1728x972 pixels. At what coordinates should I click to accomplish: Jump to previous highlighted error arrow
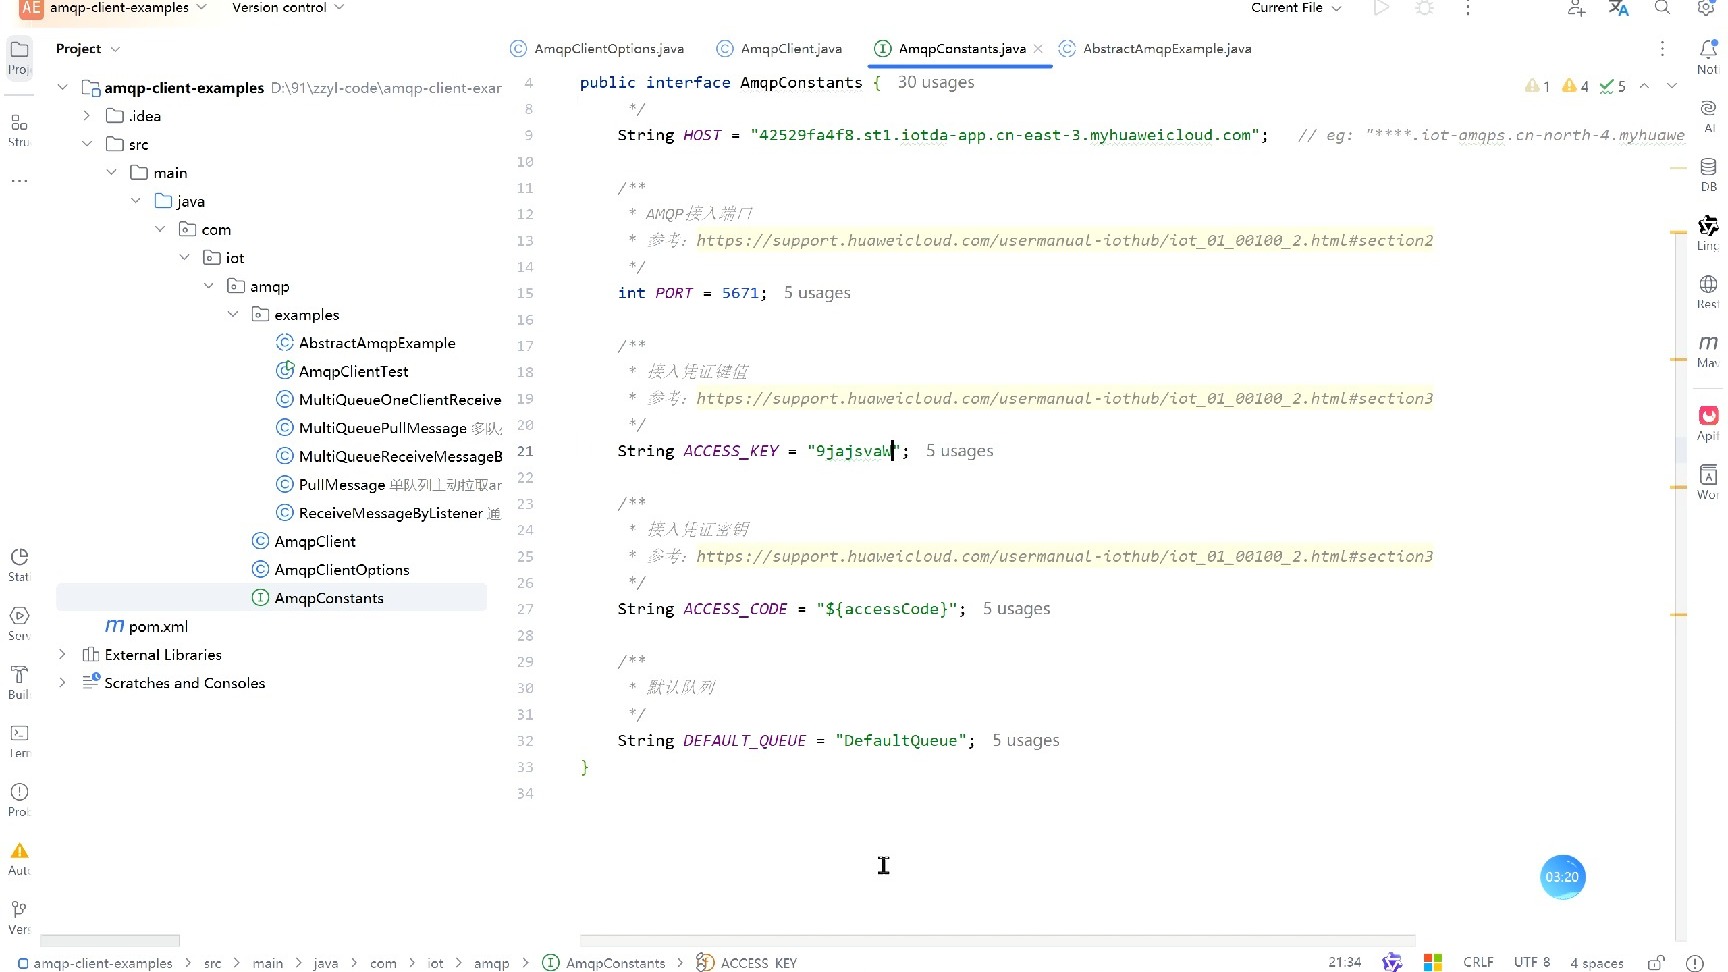(x=1644, y=86)
